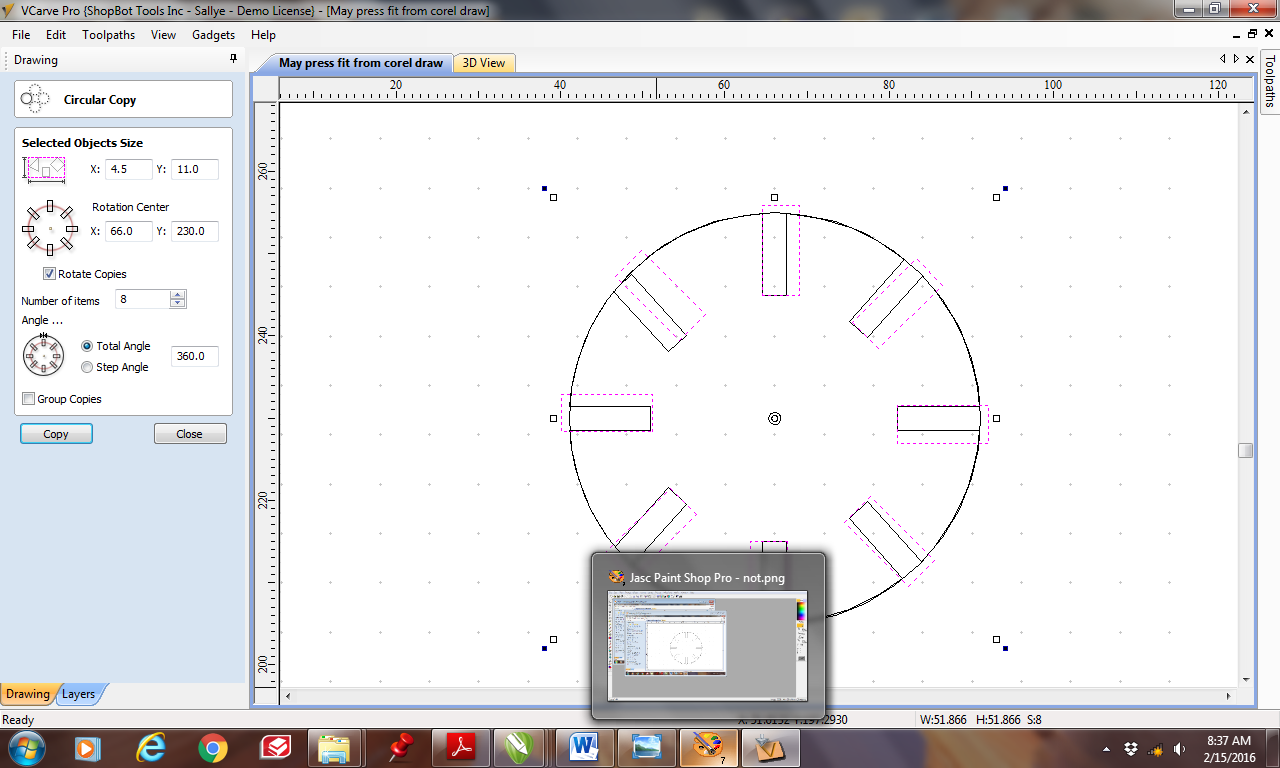Click the Rotation Center diagram icon
This screenshot has height=768, width=1280.
49,228
